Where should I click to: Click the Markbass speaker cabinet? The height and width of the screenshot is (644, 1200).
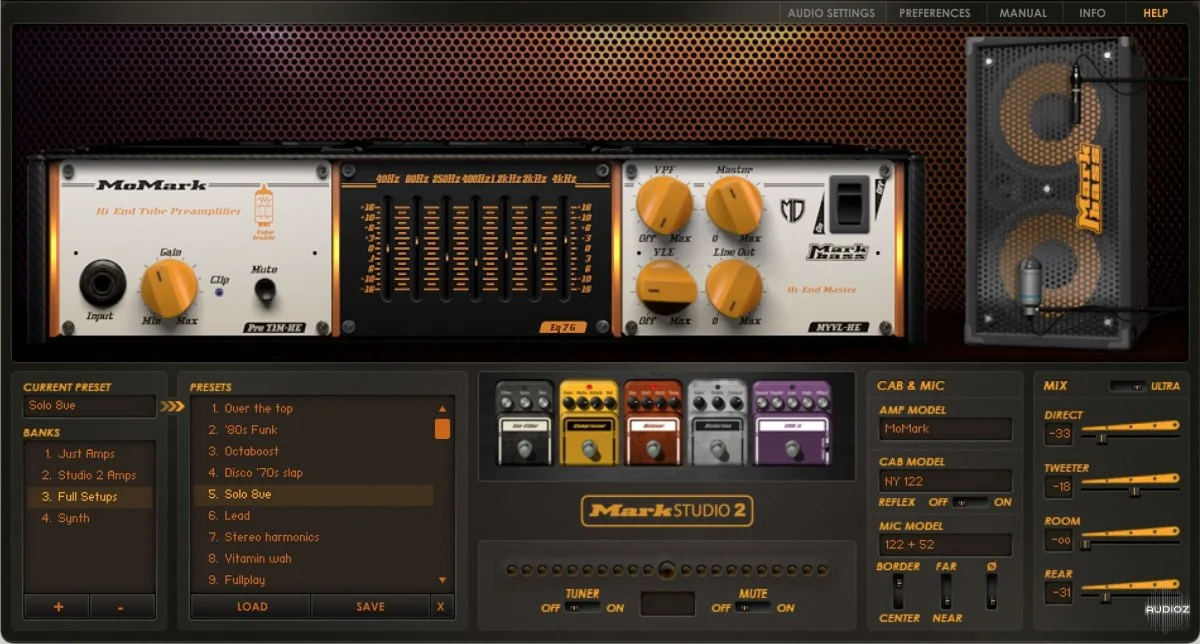1056,190
